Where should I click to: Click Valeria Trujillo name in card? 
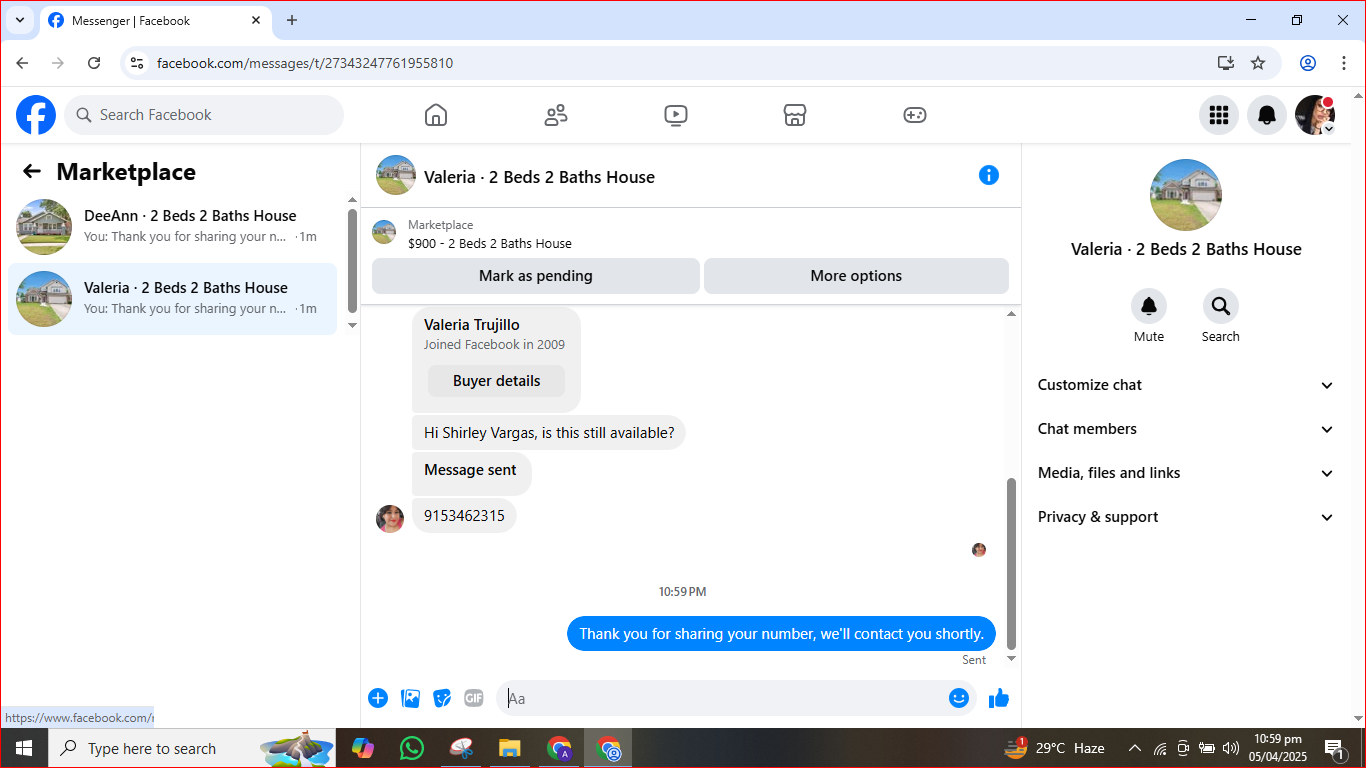(472, 325)
